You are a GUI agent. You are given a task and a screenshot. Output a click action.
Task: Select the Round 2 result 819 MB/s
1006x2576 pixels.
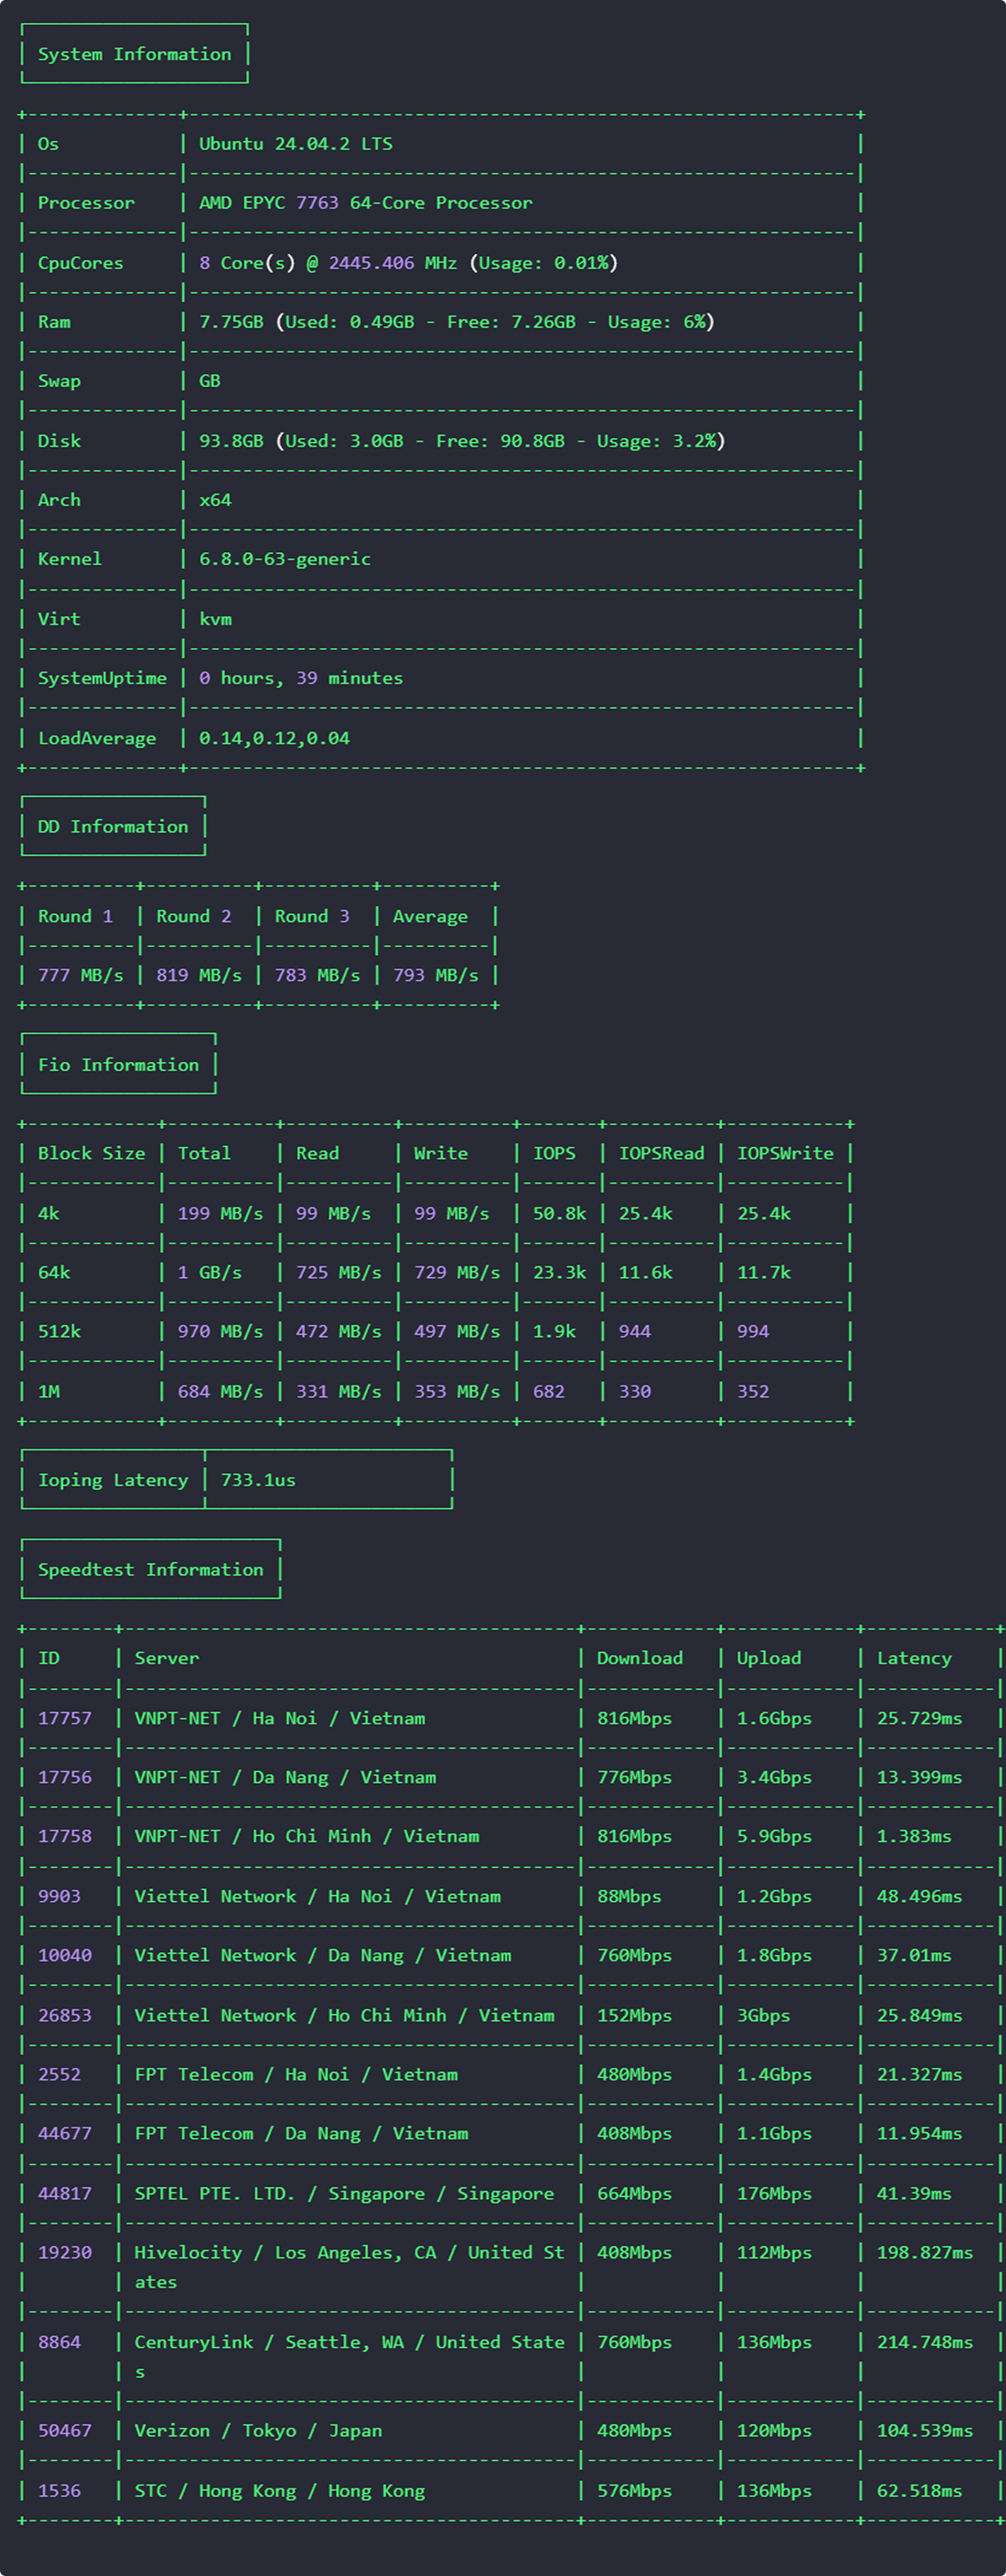(x=198, y=975)
